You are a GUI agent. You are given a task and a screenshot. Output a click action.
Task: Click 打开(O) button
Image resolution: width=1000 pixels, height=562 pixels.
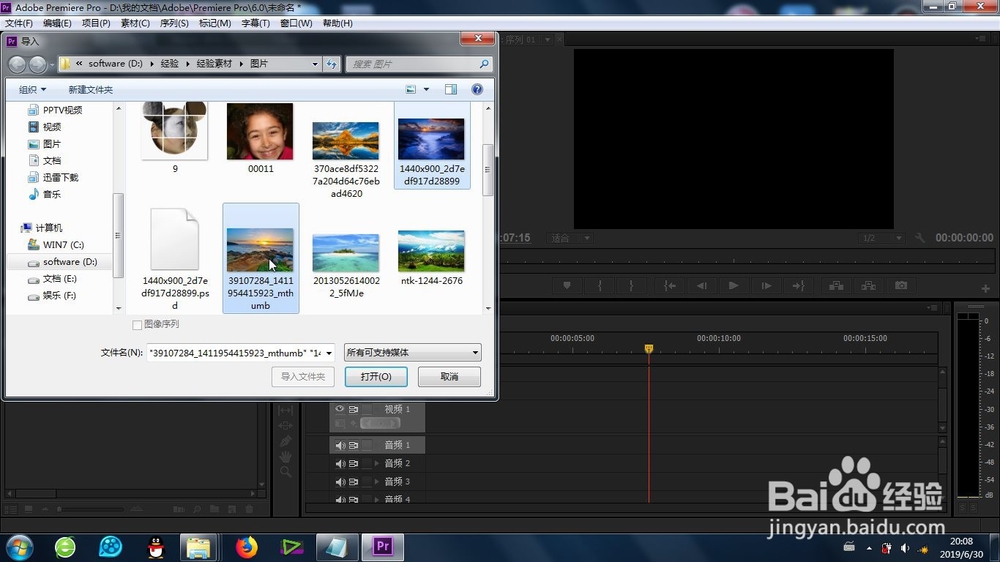point(376,376)
